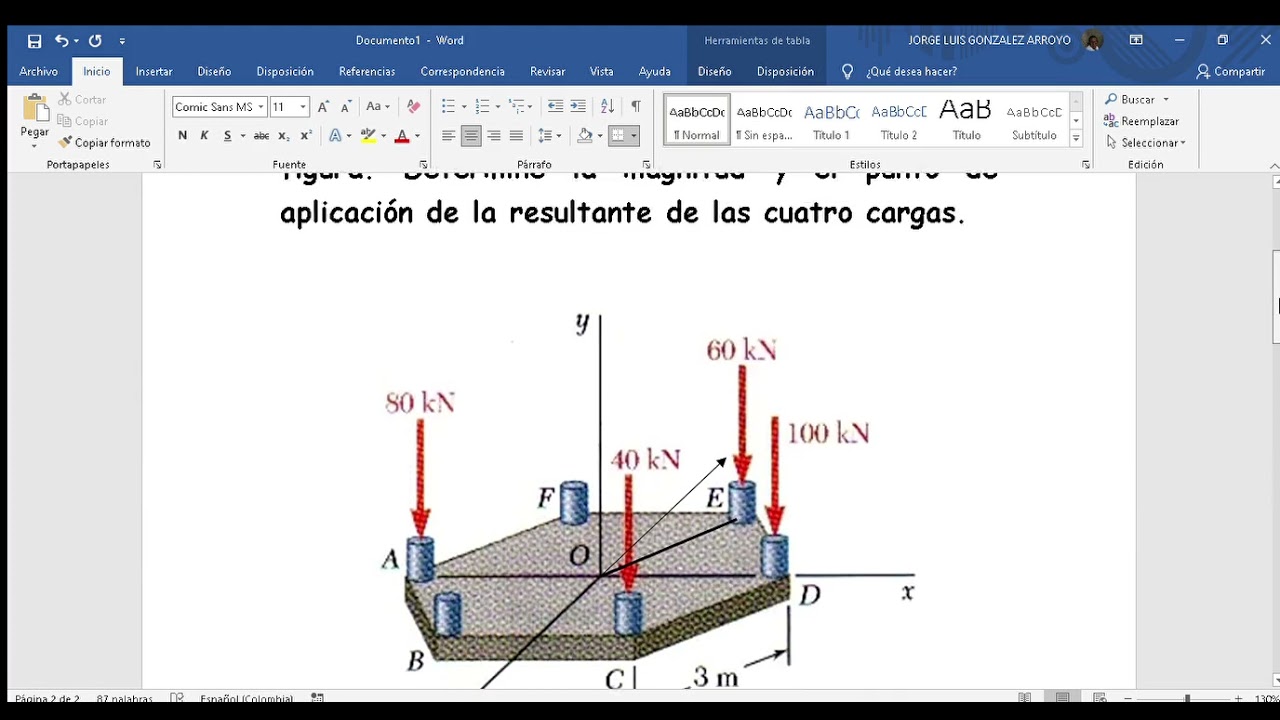This screenshot has width=1280, height=720.
Task: Click the table Disposición tab
Action: (785, 72)
